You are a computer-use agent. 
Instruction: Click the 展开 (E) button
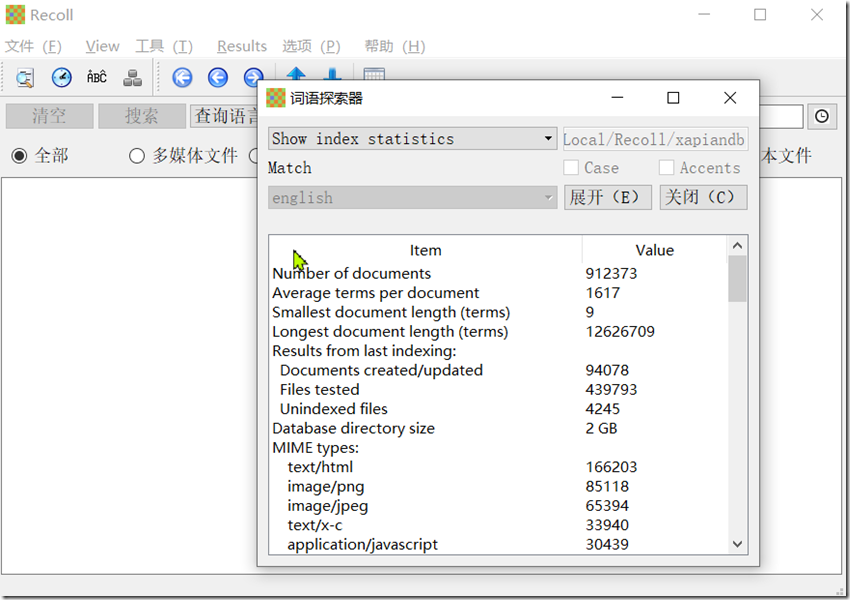coord(608,198)
